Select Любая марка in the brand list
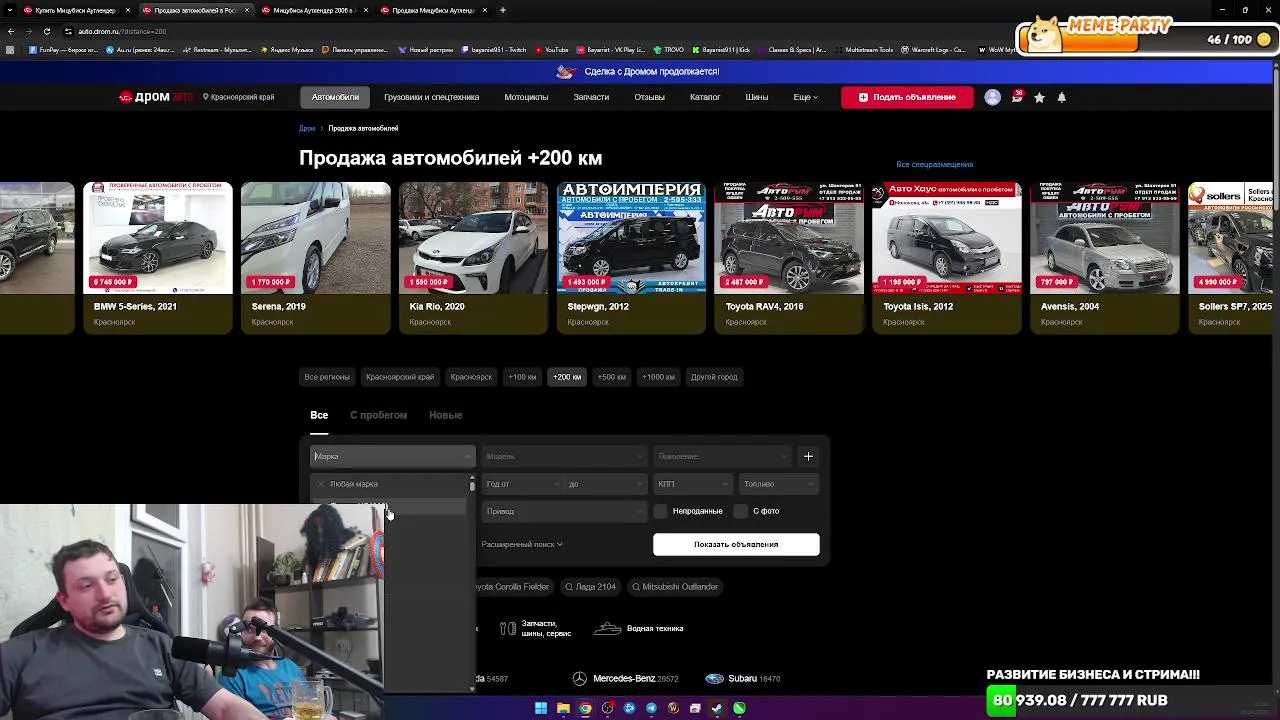 tap(388, 484)
